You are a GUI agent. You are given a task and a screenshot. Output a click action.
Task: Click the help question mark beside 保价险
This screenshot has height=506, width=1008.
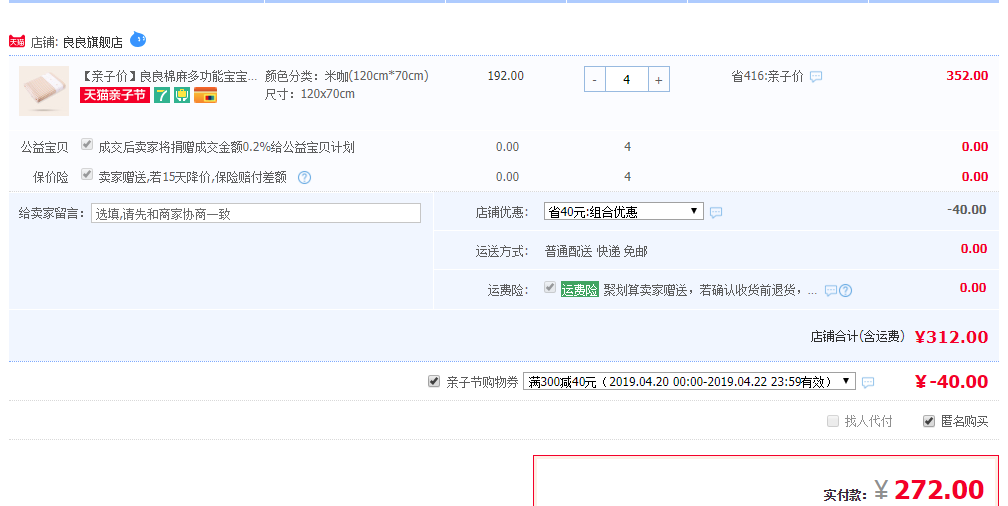pyautogui.click(x=305, y=177)
